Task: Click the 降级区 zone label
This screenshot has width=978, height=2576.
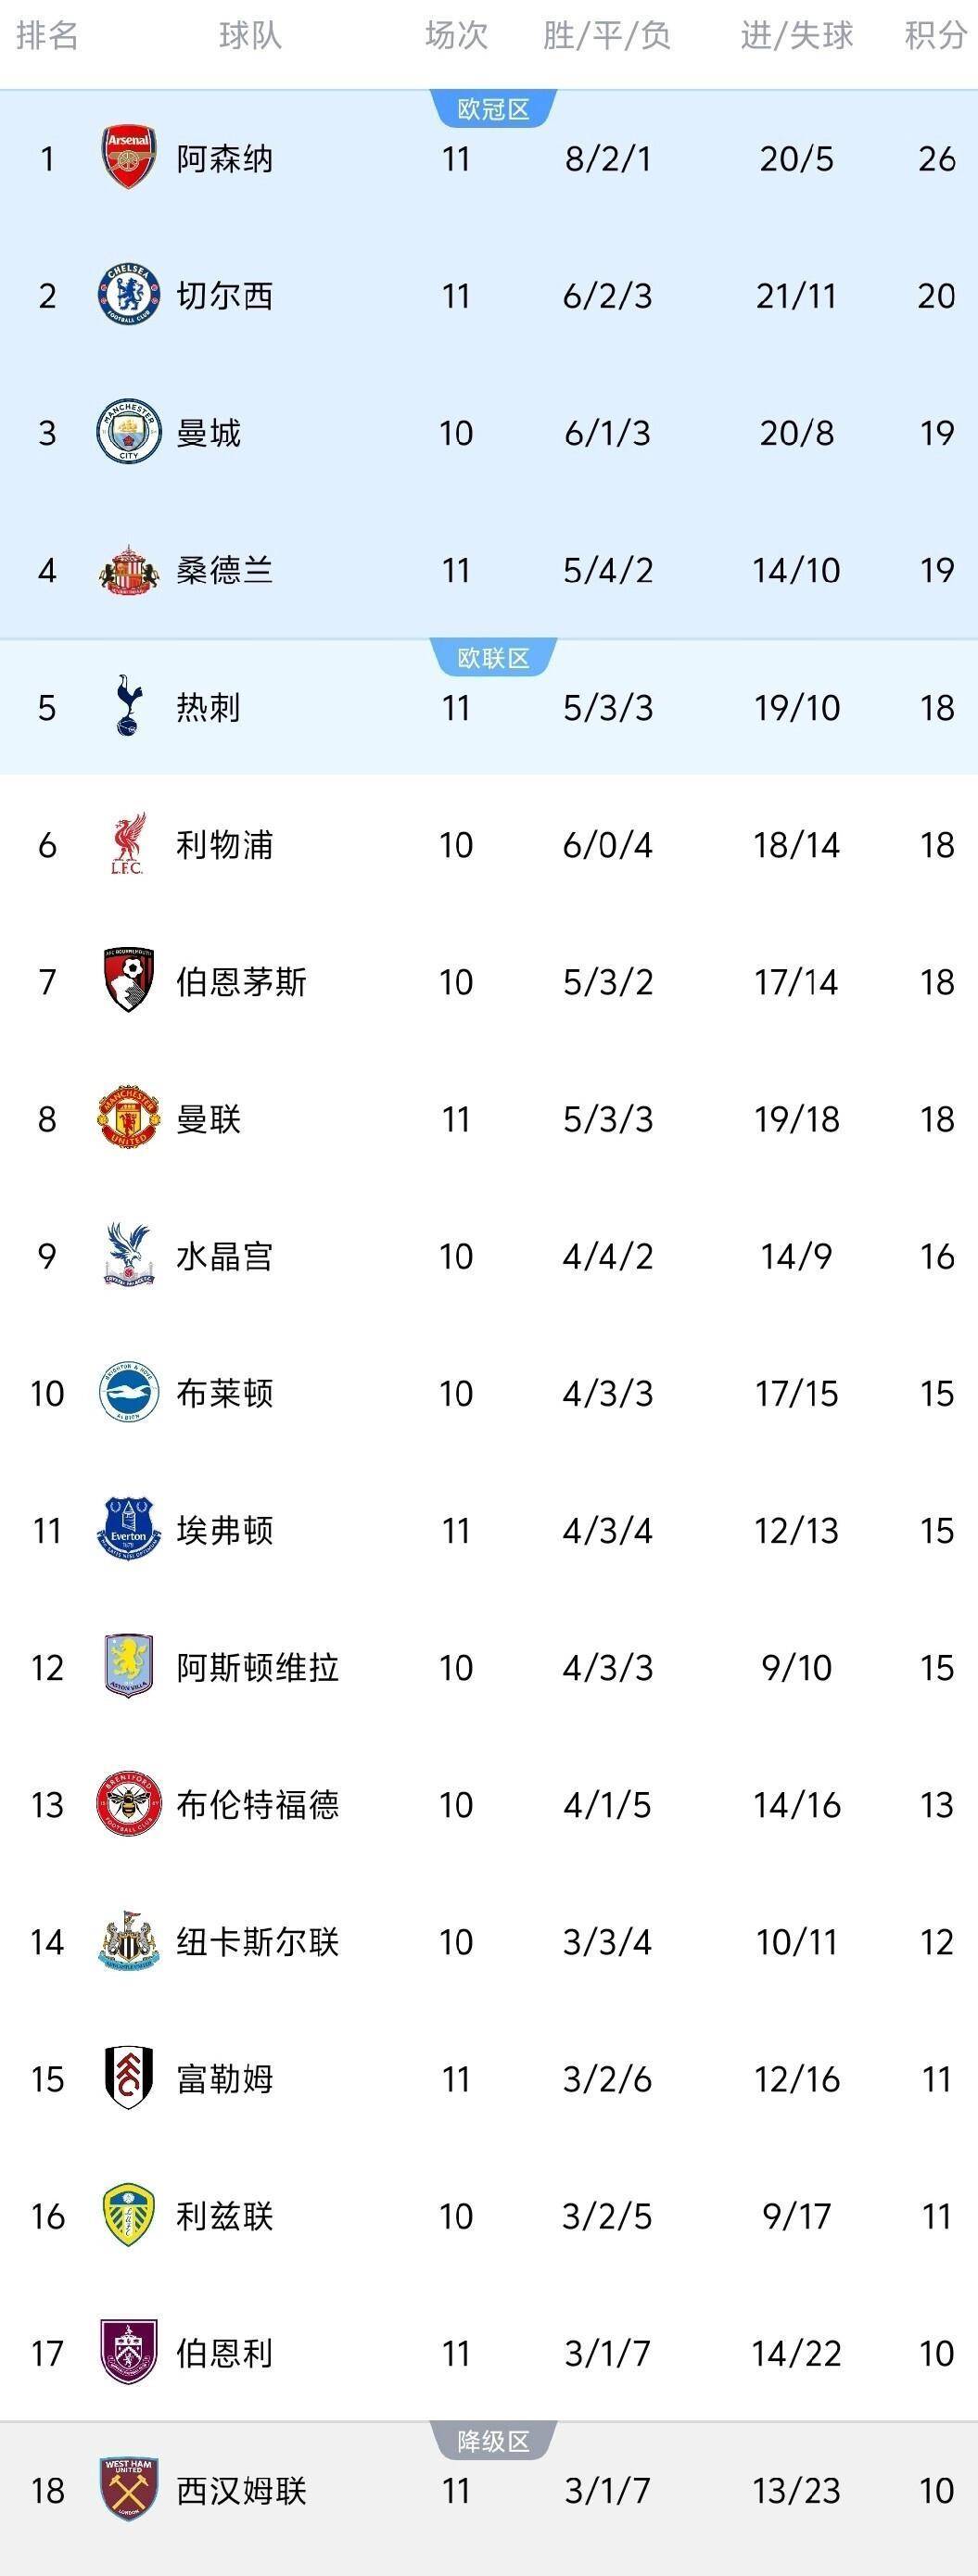Action: point(493,2441)
